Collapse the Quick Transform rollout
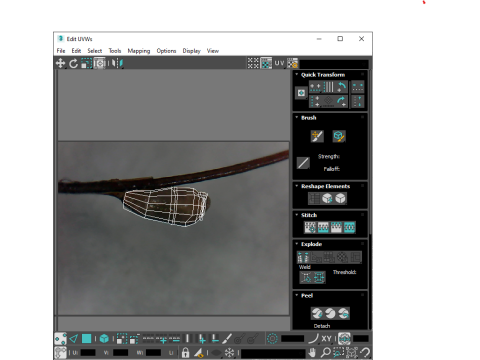The image size is (480, 360). (296, 74)
